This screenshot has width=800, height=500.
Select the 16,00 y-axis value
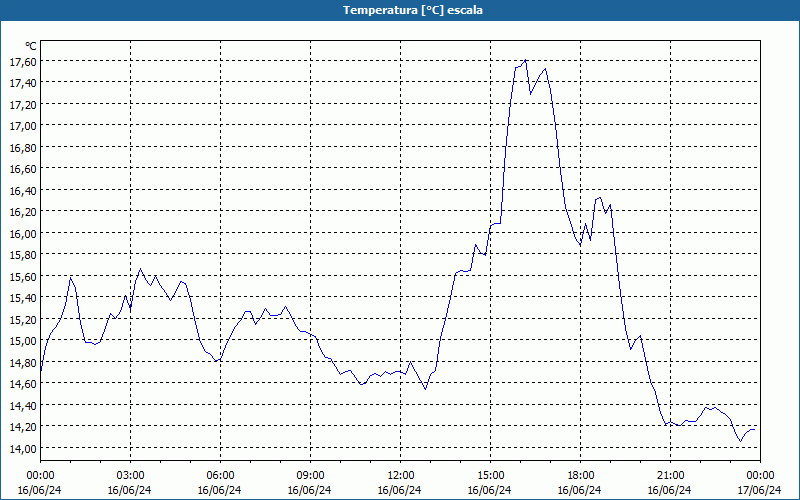point(23,233)
